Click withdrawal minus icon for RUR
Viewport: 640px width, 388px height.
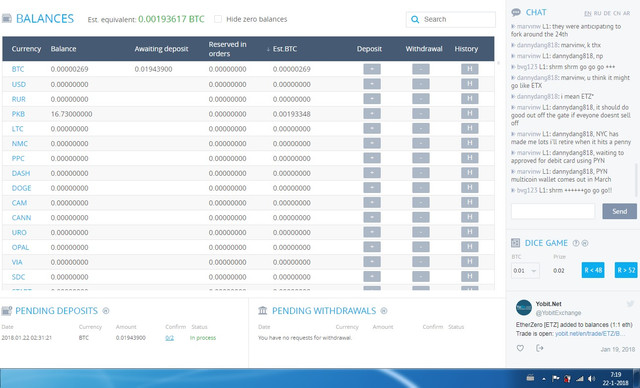tap(420, 99)
